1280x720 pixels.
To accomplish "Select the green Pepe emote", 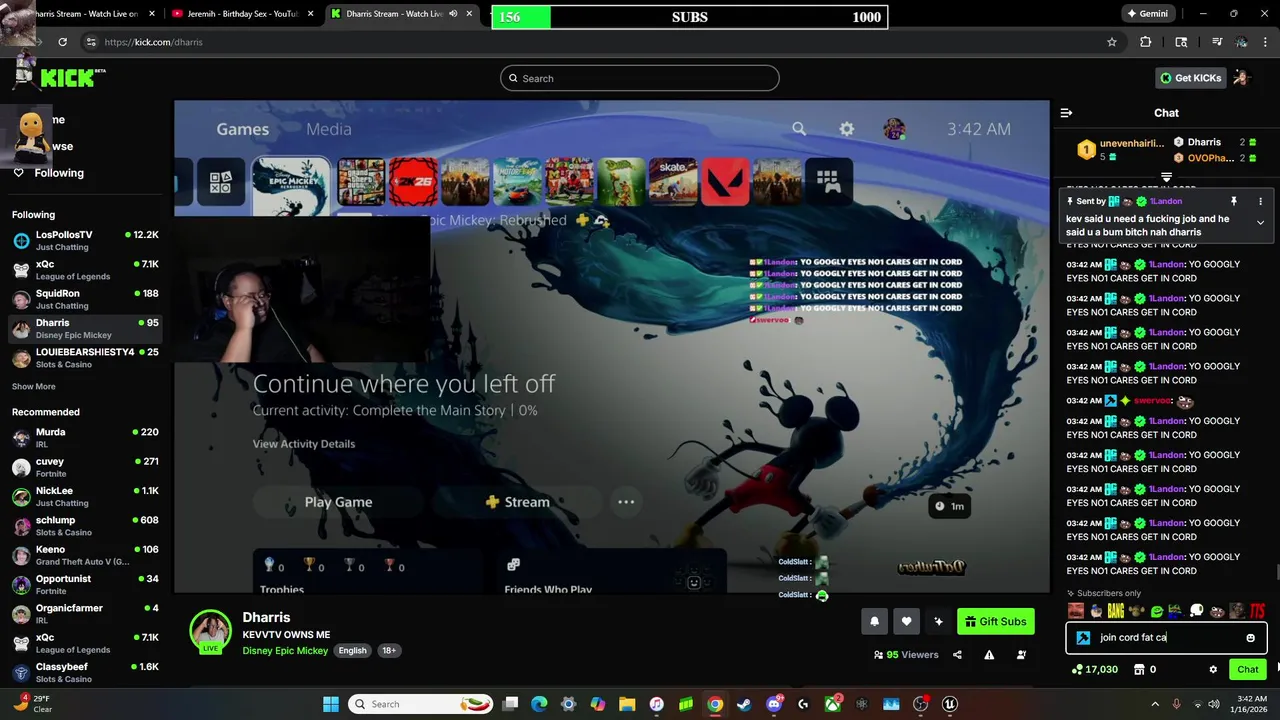I will [1156, 611].
